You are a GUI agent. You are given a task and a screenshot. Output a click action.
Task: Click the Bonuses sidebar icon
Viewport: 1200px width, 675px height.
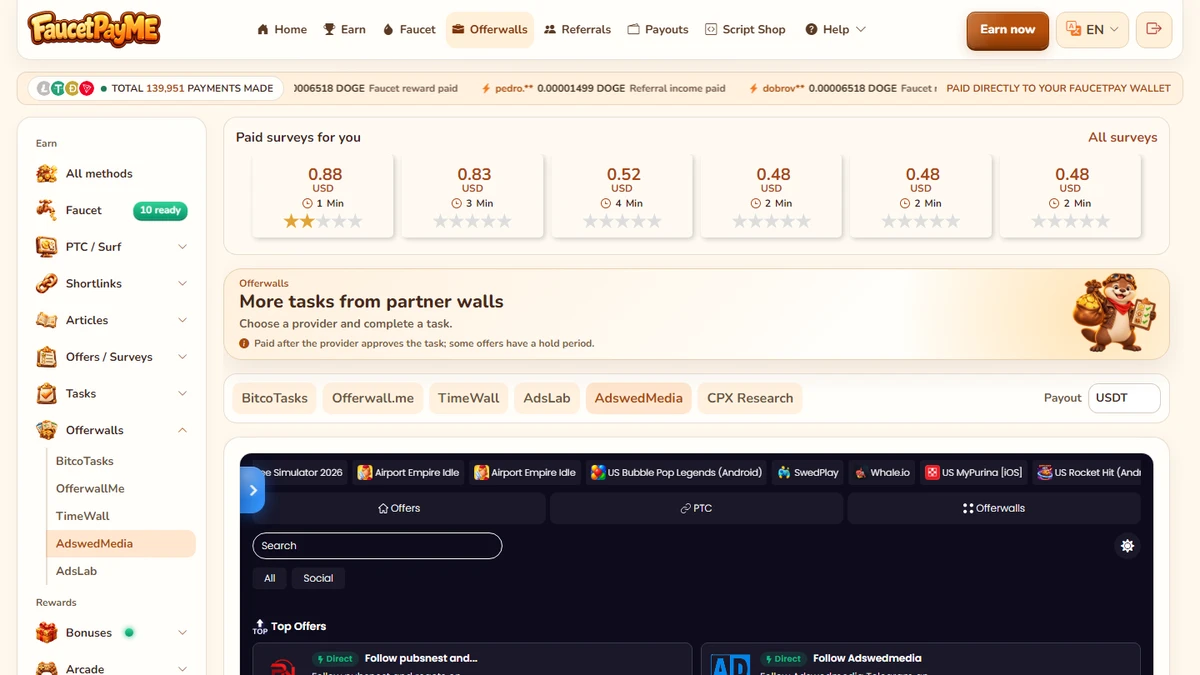pyautogui.click(x=47, y=633)
